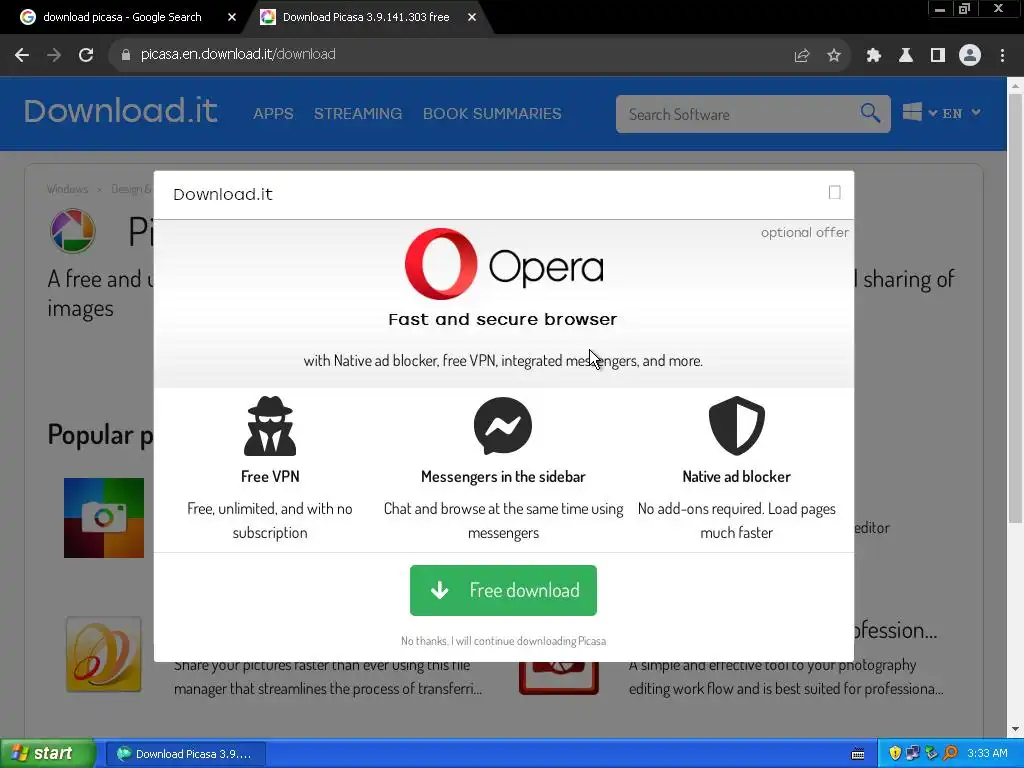Image resolution: width=1024 pixels, height=768 pixels.
Task: Switch to the download picasa Google Search tab
Action: point(122,17)
